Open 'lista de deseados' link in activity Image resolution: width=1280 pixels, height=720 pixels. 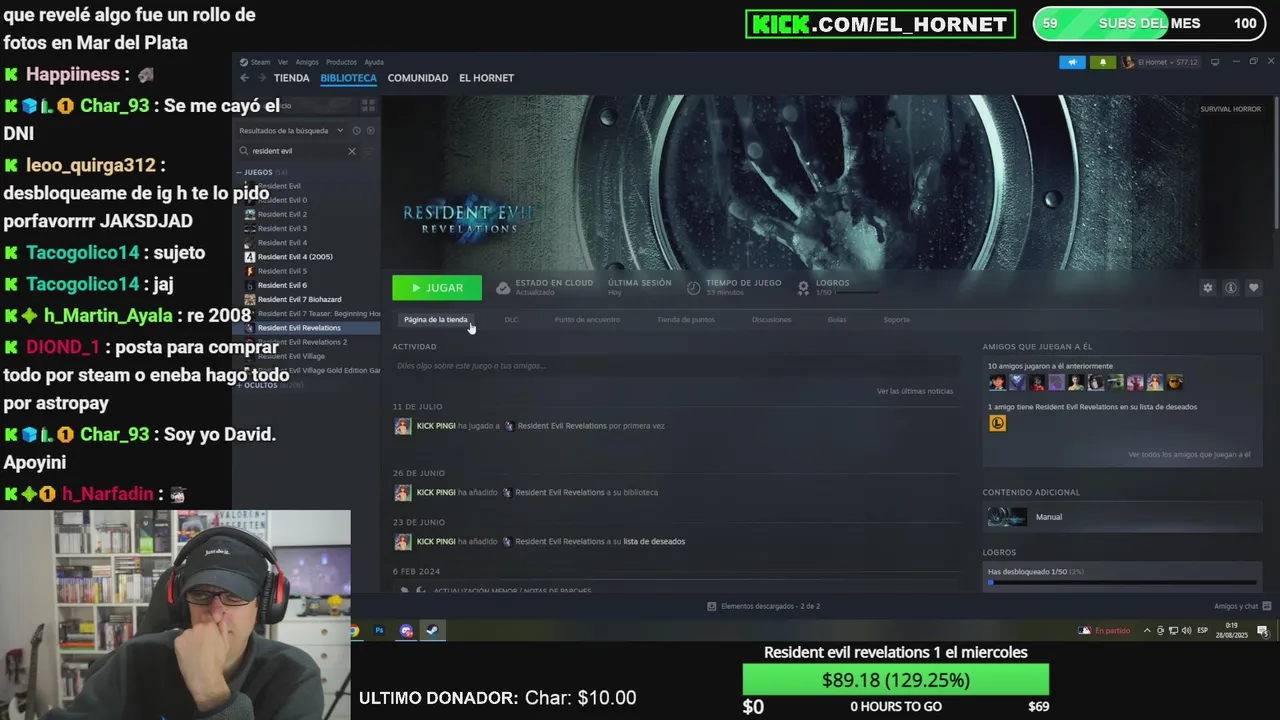tap(654, 542)
